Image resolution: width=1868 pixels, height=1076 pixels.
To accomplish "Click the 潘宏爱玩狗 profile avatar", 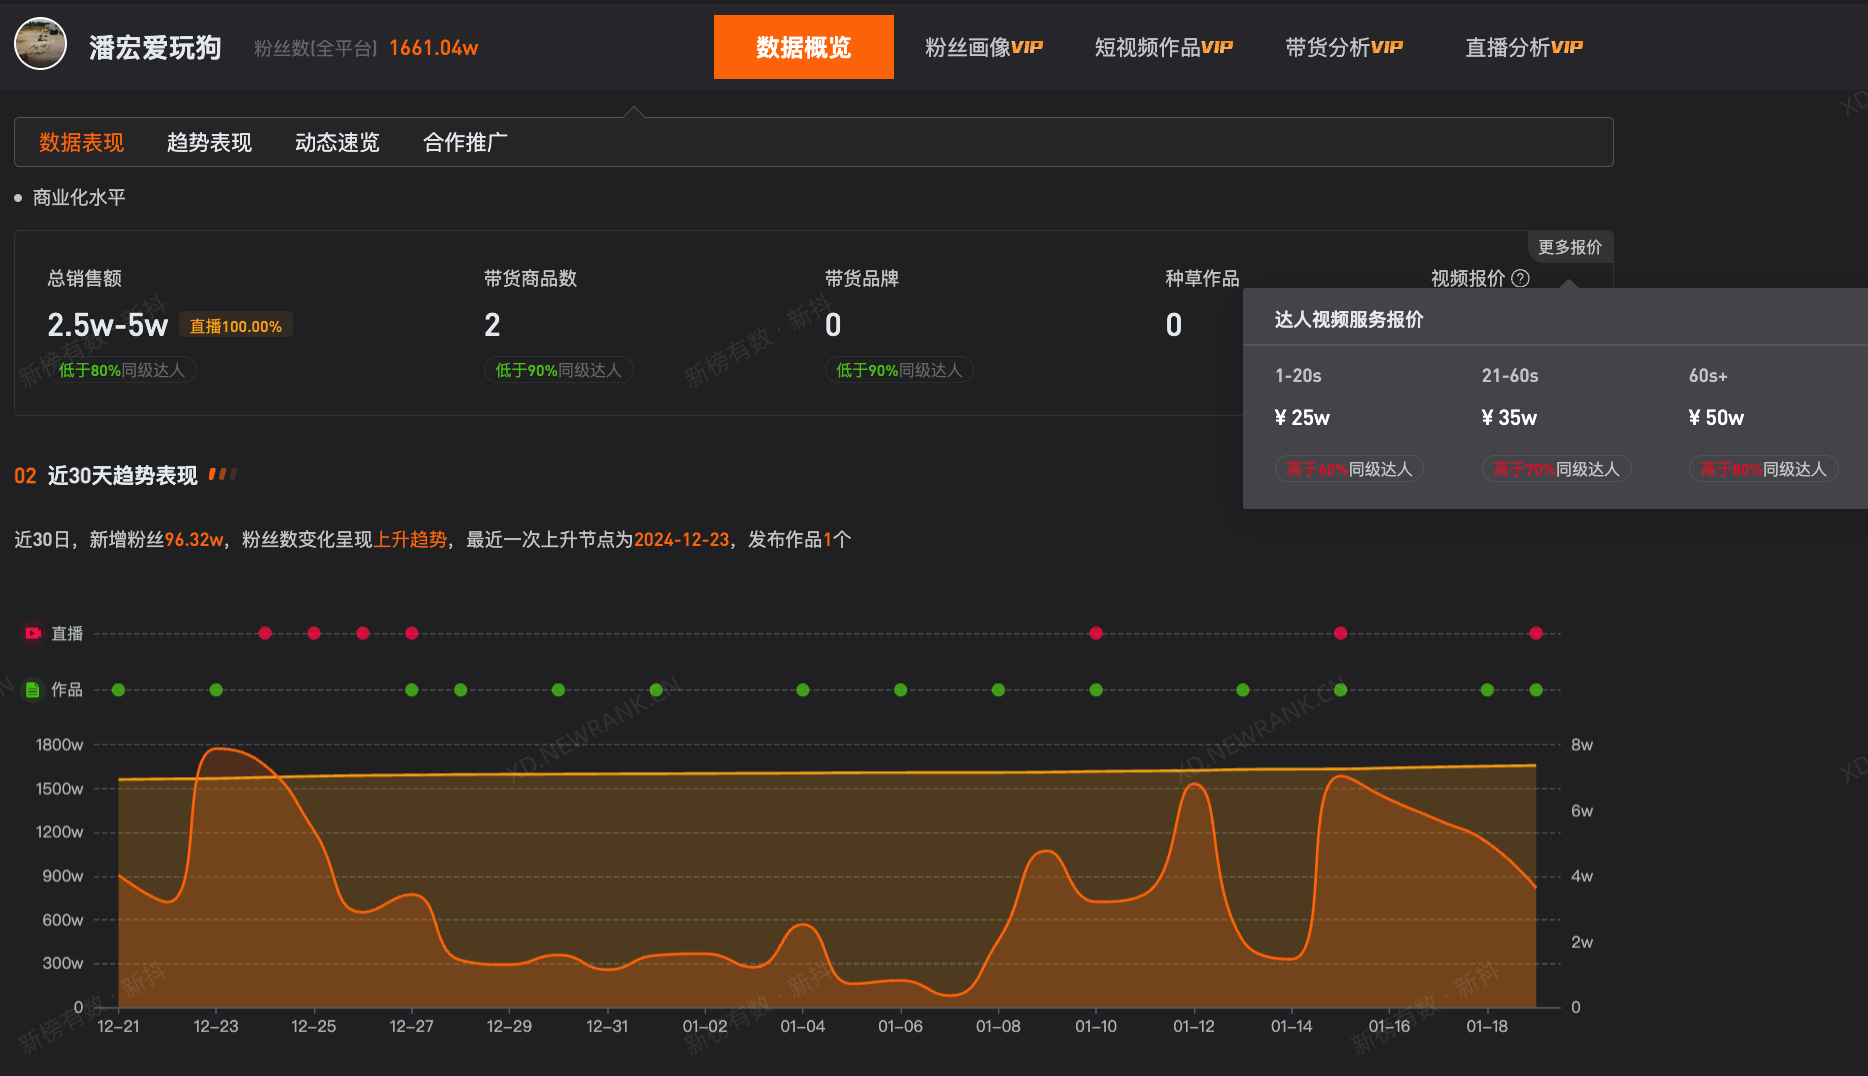I will (x=40, y=45).
